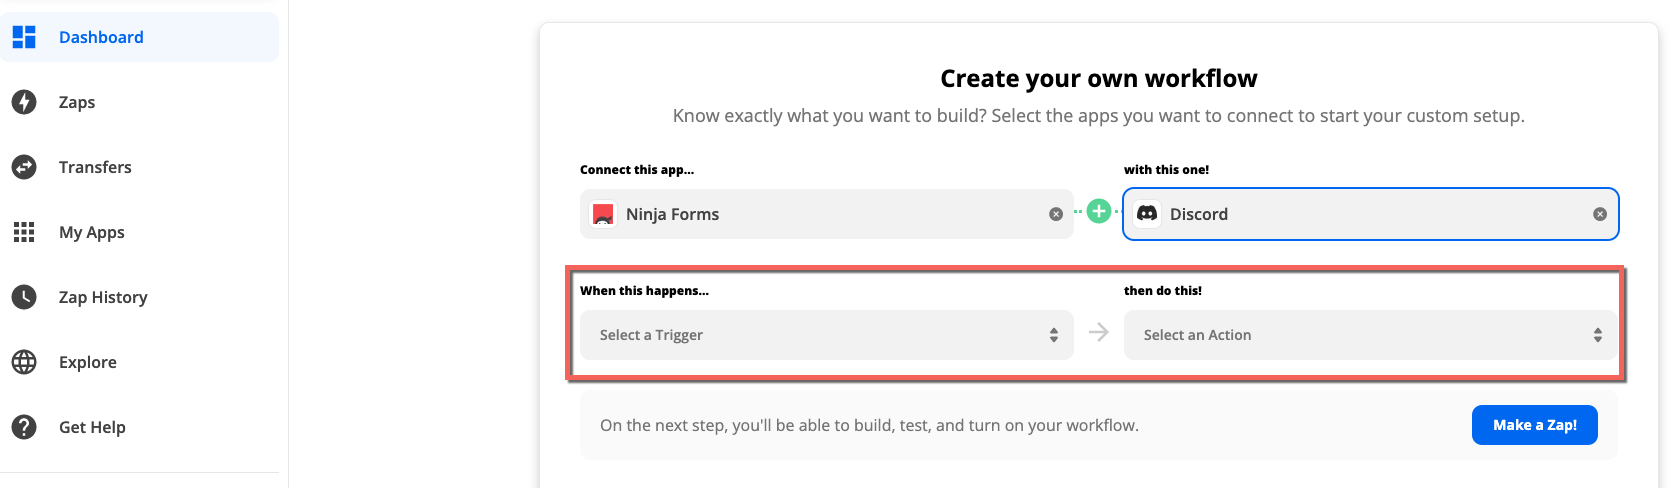Click the Get Help question mark icon
This screenshot has height=488, width=1671.
[x=24, y=427]
